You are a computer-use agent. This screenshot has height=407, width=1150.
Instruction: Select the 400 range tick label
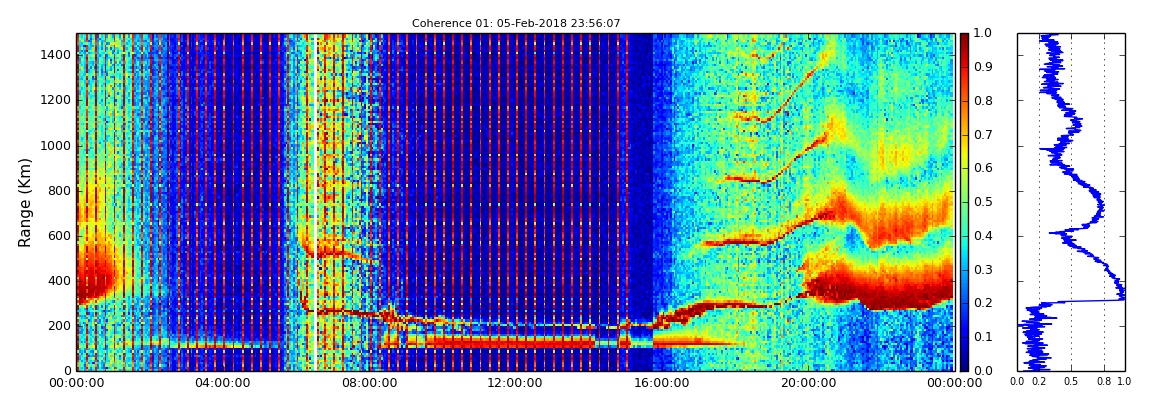(x=59, y=281)
